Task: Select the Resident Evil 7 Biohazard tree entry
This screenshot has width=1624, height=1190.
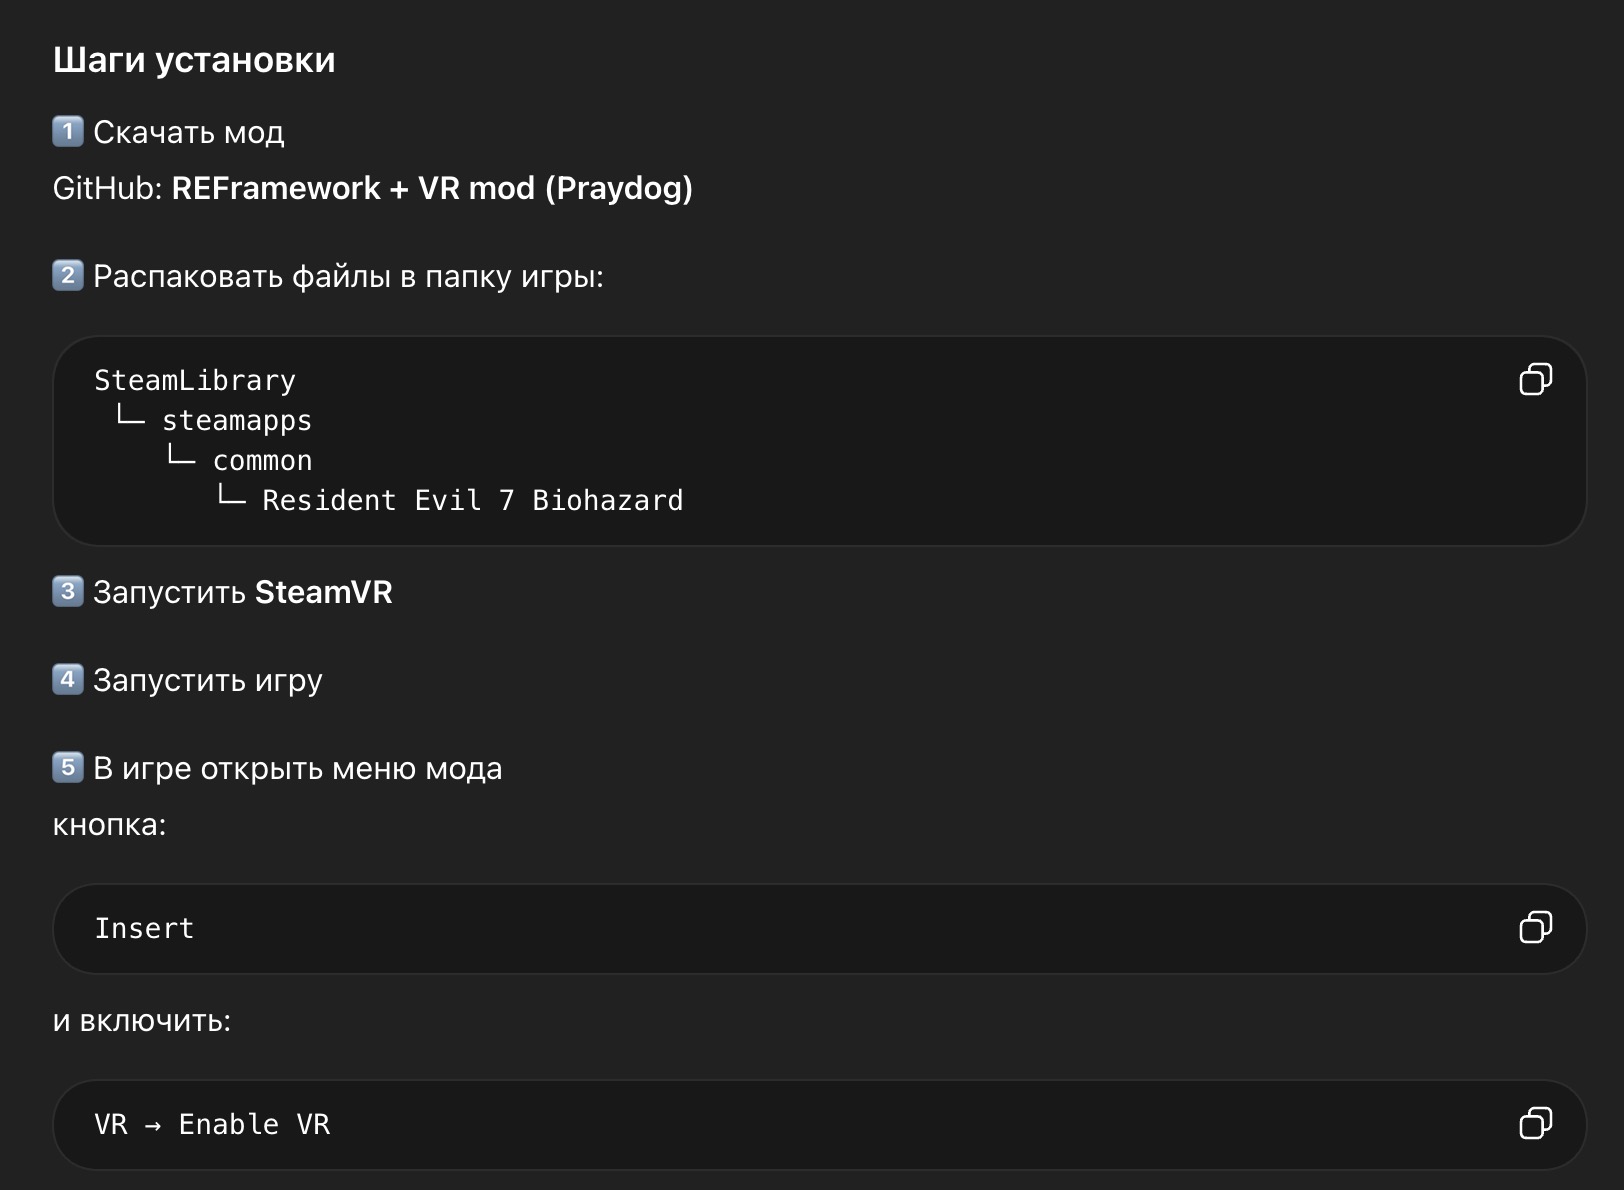Action: tap(472, 499)
